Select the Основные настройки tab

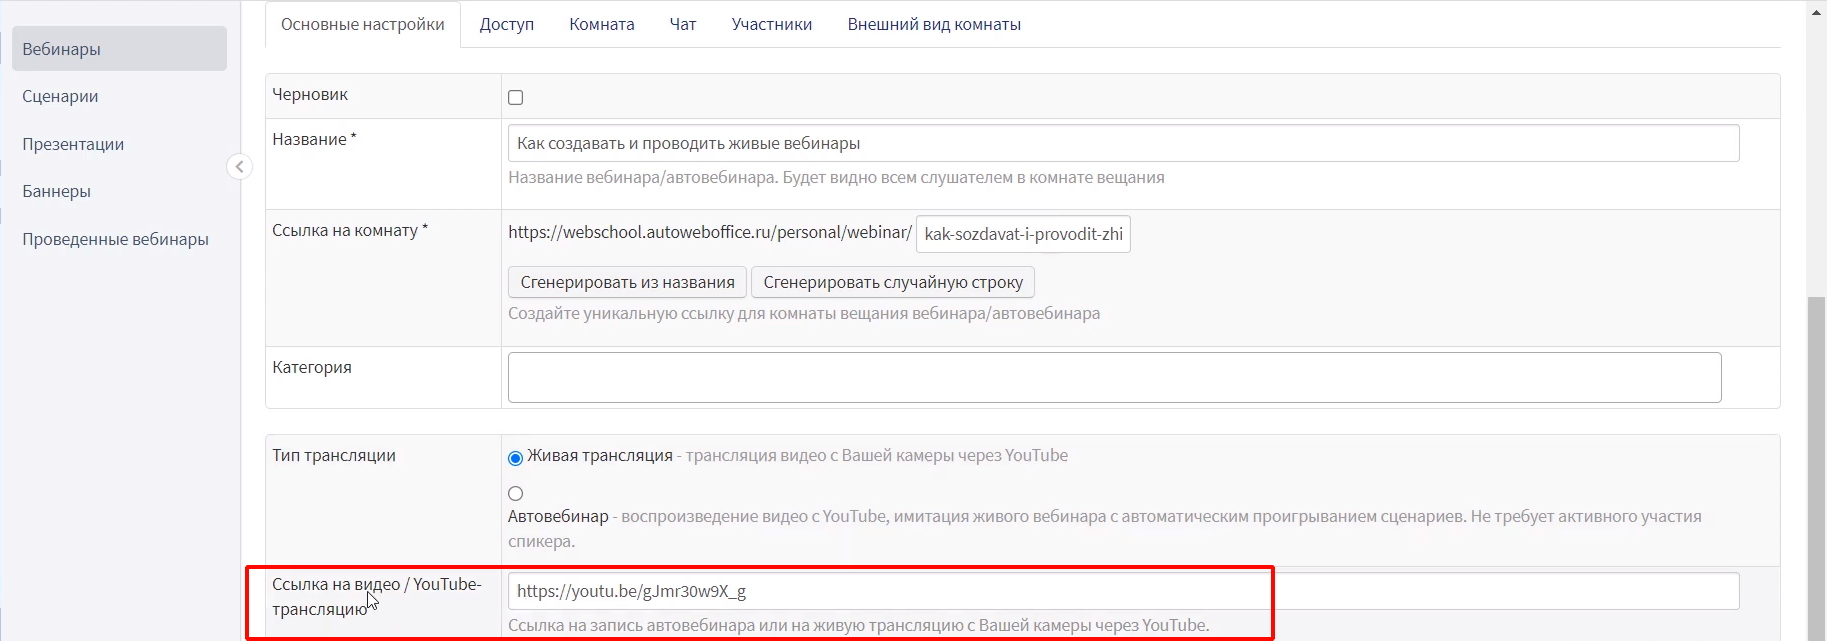(362, 25)
